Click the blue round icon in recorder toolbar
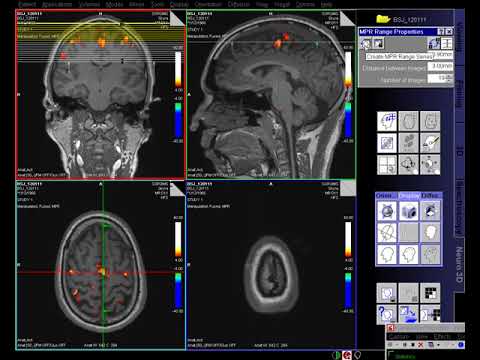The width and height of the screenshot is (480, 360). (x=461, y=345)
